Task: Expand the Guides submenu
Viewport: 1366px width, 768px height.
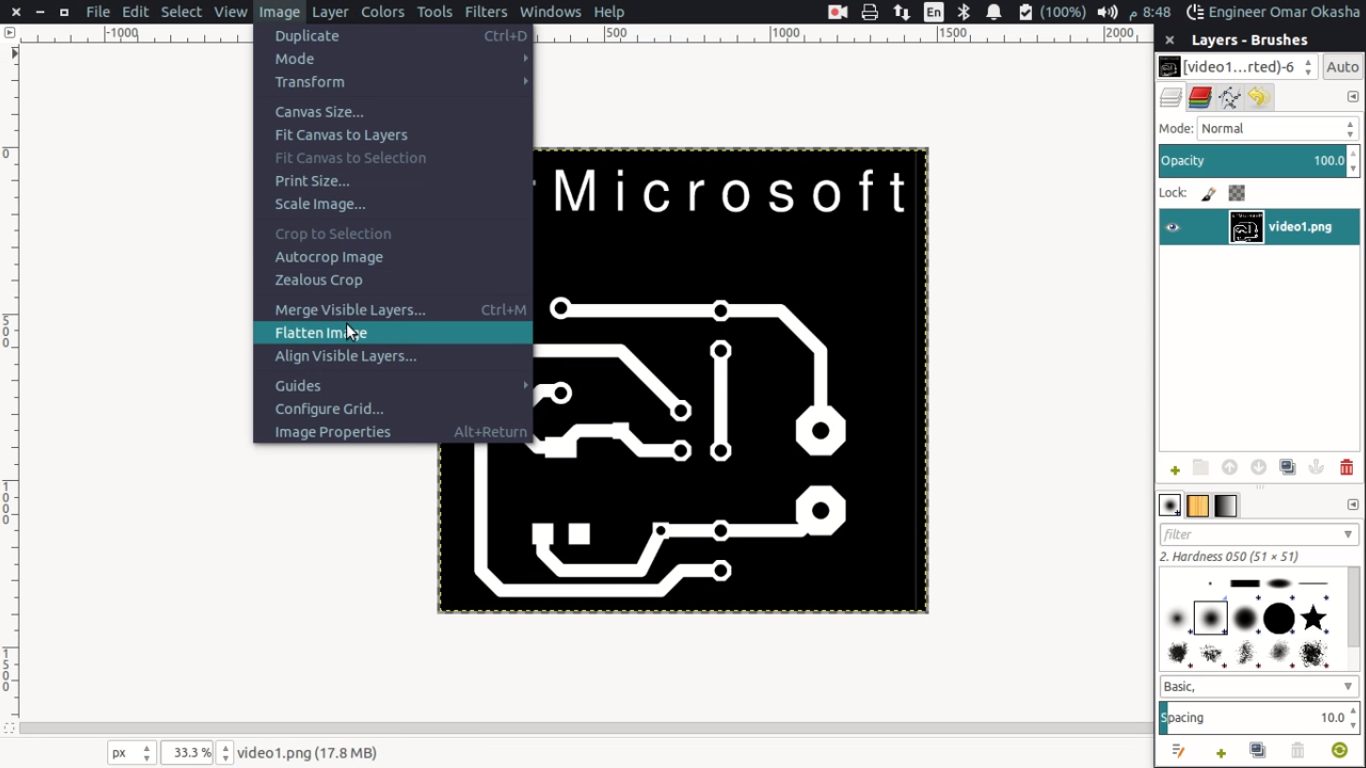Action: coord(393,386)
